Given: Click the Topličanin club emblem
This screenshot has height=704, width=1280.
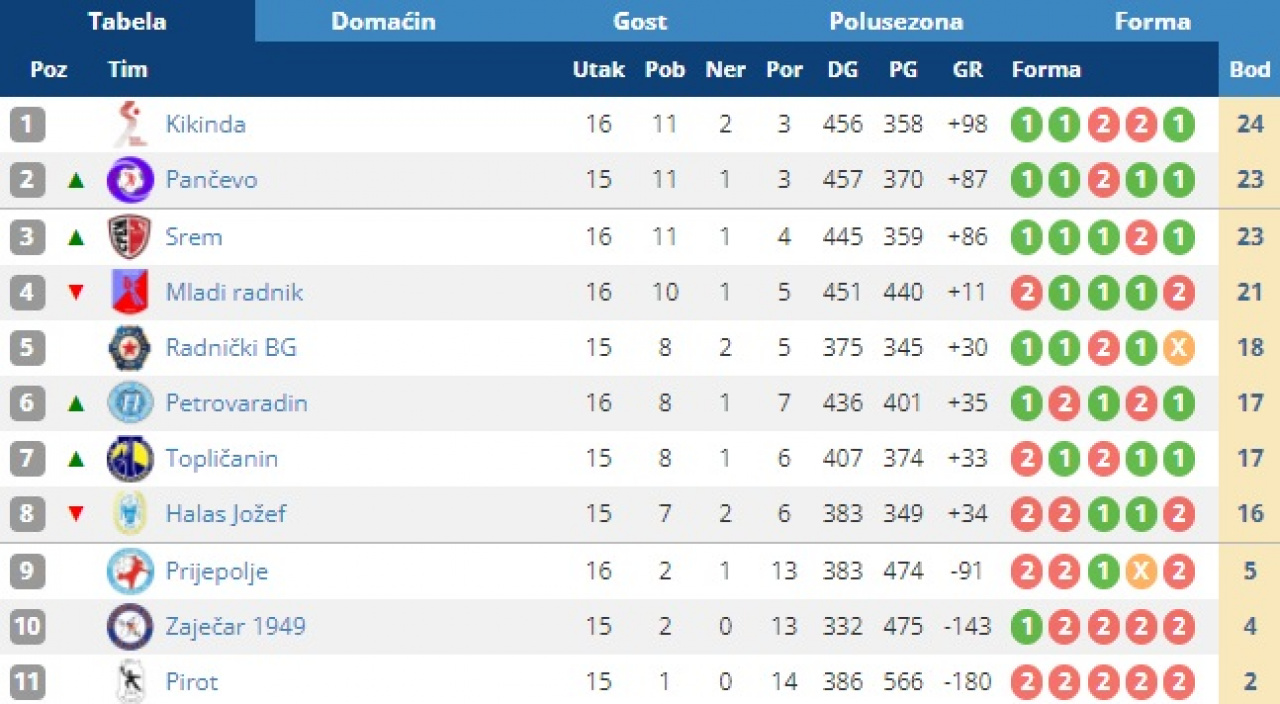Looking at the screenshot, I should coord(130,459).
